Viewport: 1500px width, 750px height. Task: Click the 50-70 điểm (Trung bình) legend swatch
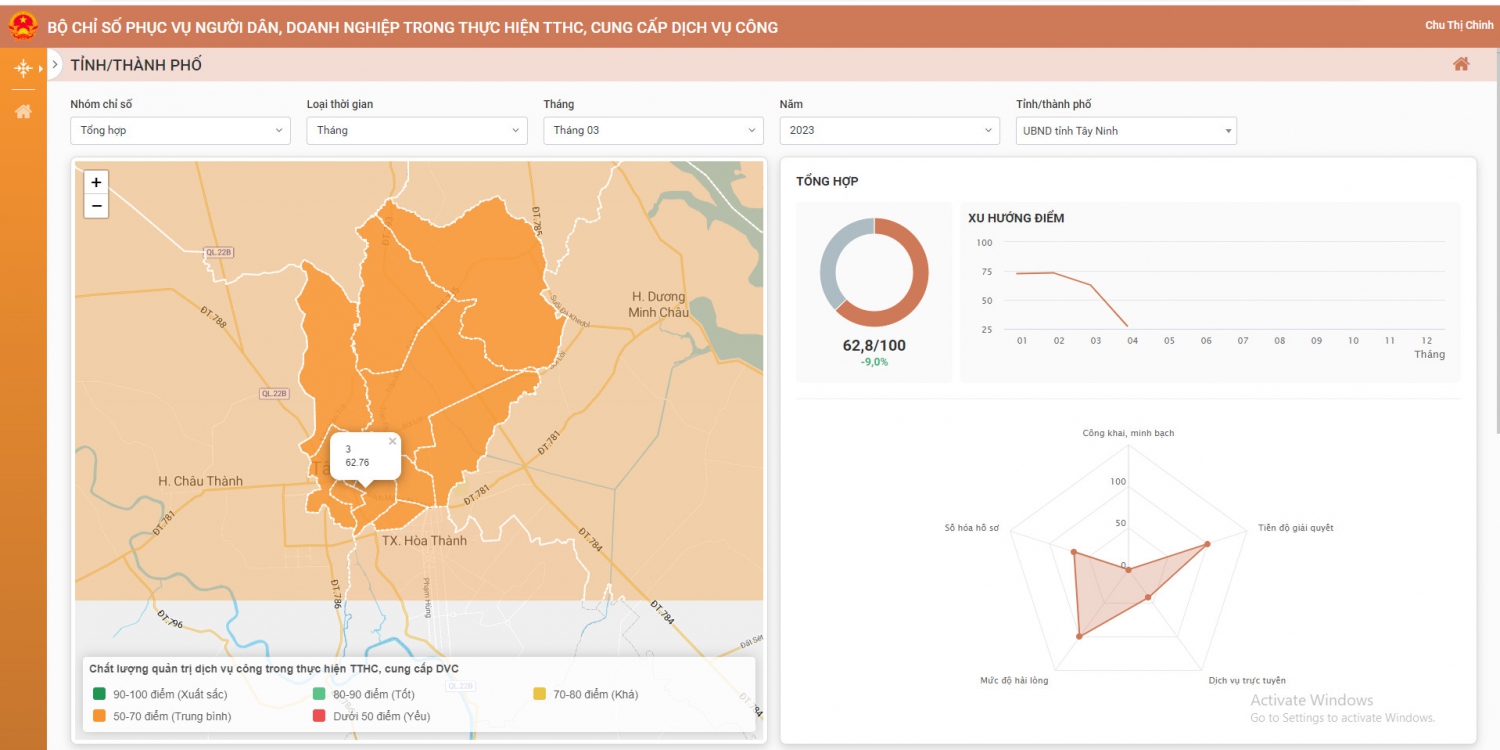[x=99, y=716]
